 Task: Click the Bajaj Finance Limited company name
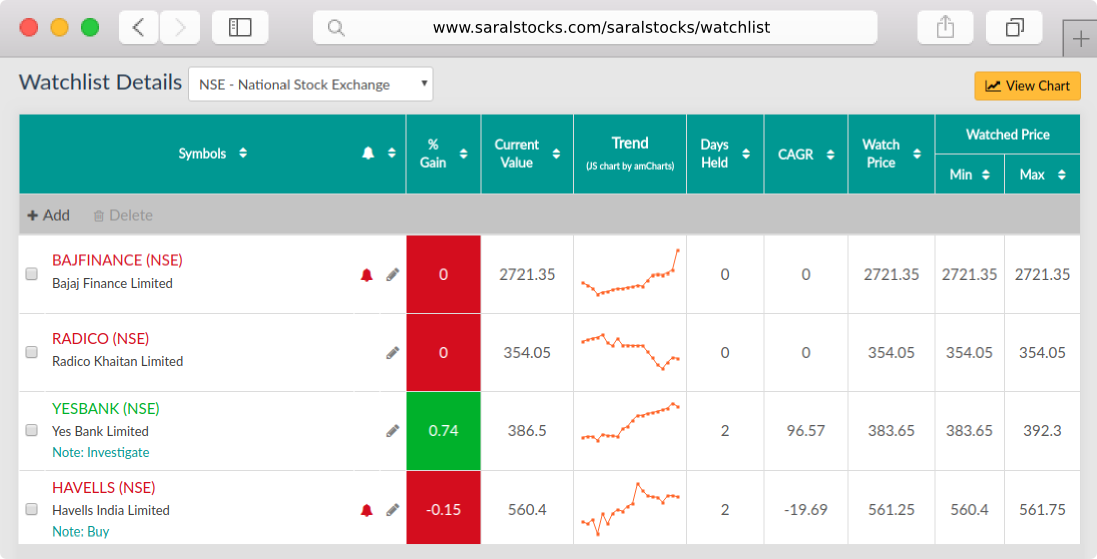tap(112, 283)
